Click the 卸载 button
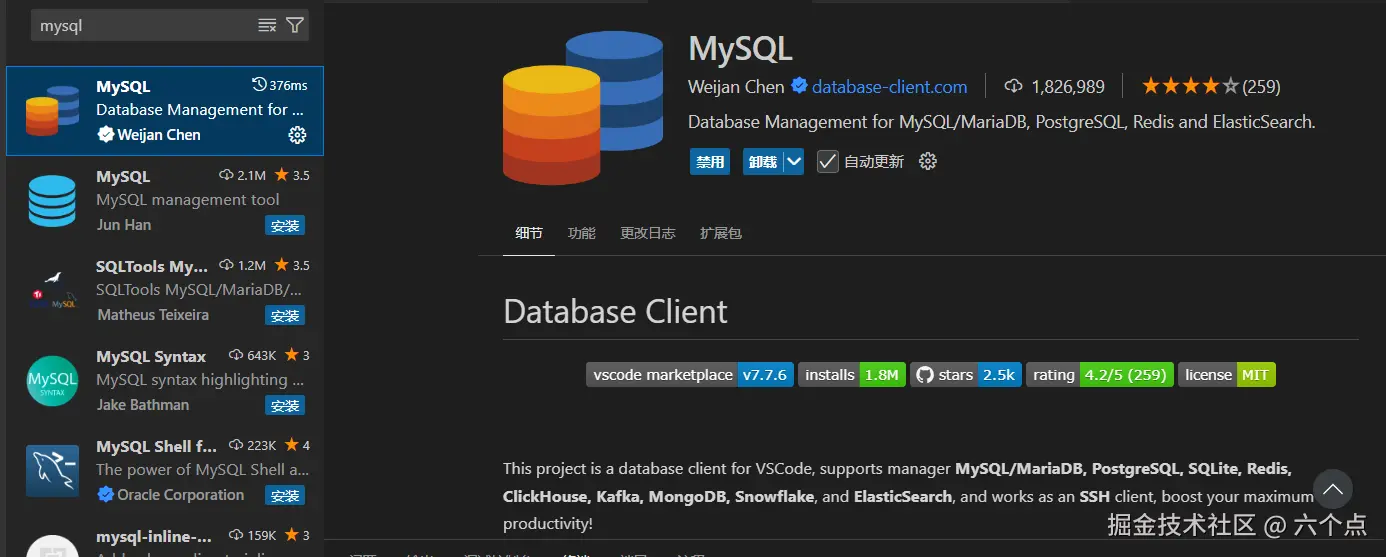The width and height of the screenshot is (1386, 557). pos(763,161)
